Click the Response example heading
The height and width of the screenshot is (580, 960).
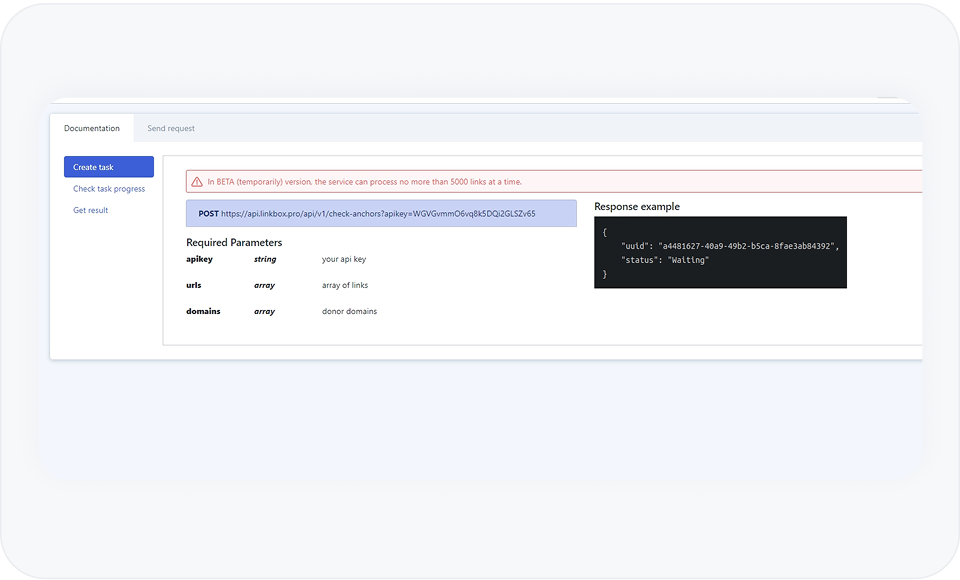click(637, 206)
